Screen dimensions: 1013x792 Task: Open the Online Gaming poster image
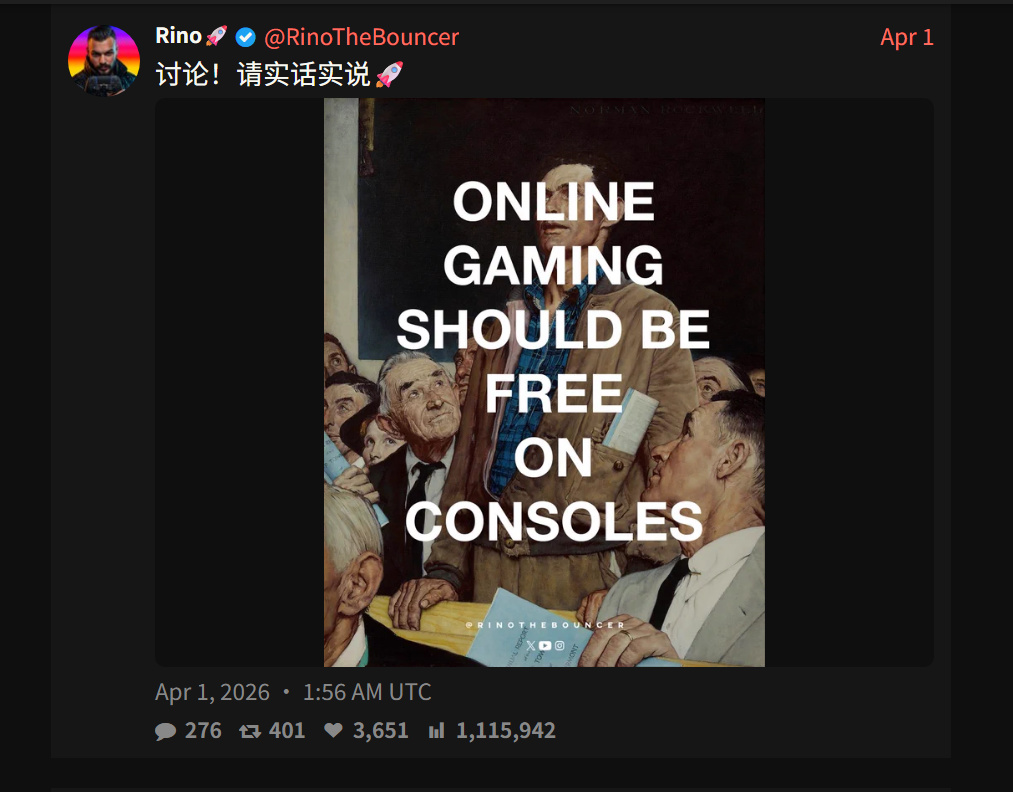pos(544,382)
